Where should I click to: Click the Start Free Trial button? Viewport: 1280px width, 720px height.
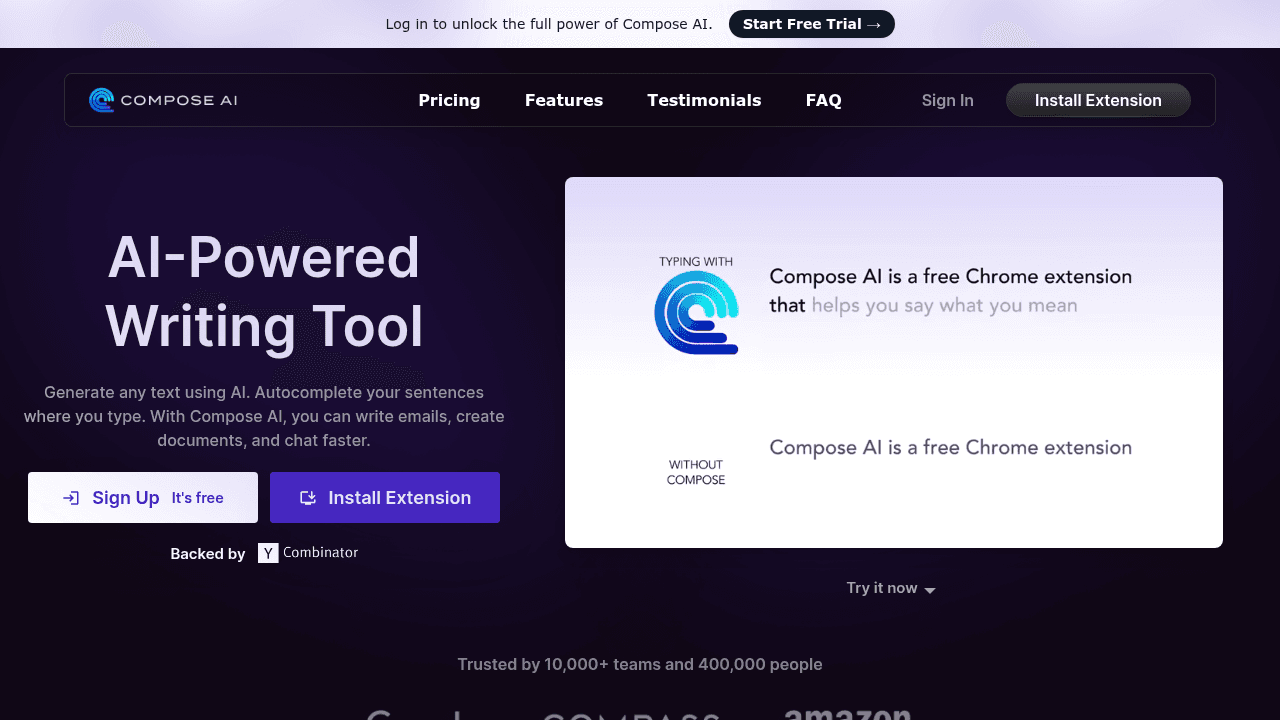(811, 24)
